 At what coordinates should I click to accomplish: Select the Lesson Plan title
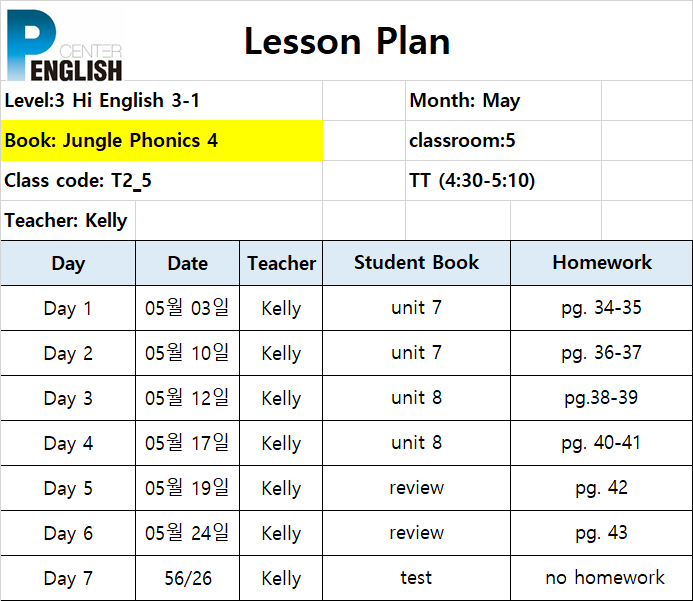coord(347,41)
